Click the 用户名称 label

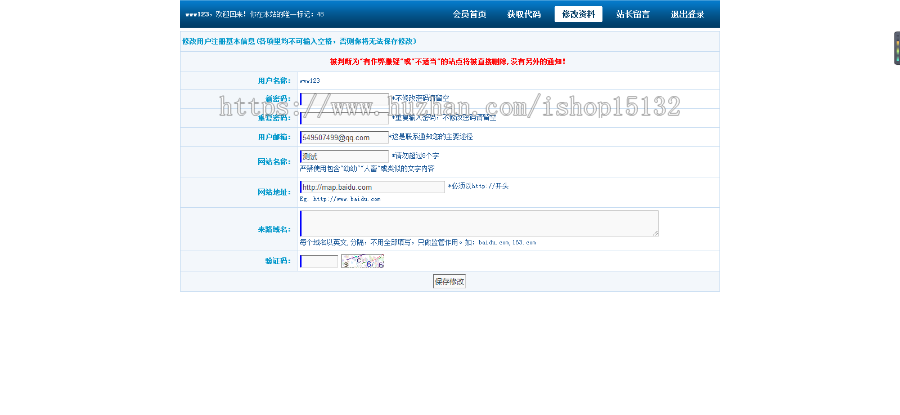click(x=274, y=81)
